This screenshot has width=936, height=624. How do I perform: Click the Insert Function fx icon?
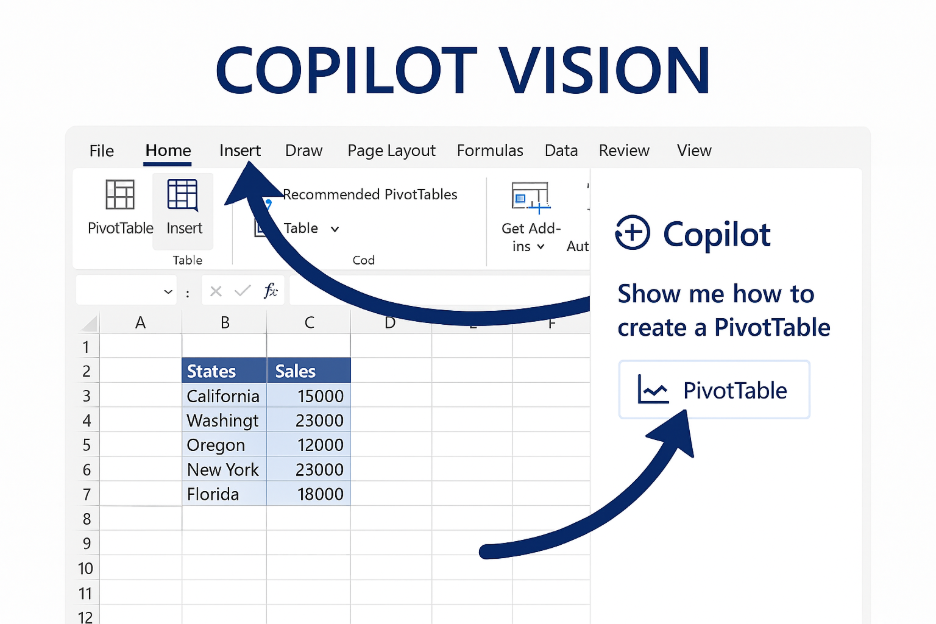click(x=270, y=291)
